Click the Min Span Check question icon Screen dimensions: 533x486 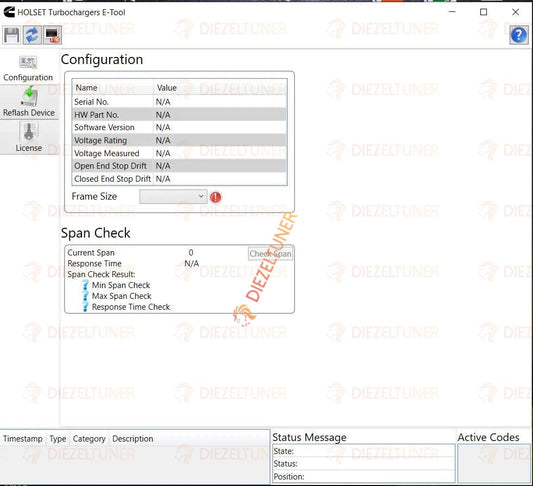[86, 285]
